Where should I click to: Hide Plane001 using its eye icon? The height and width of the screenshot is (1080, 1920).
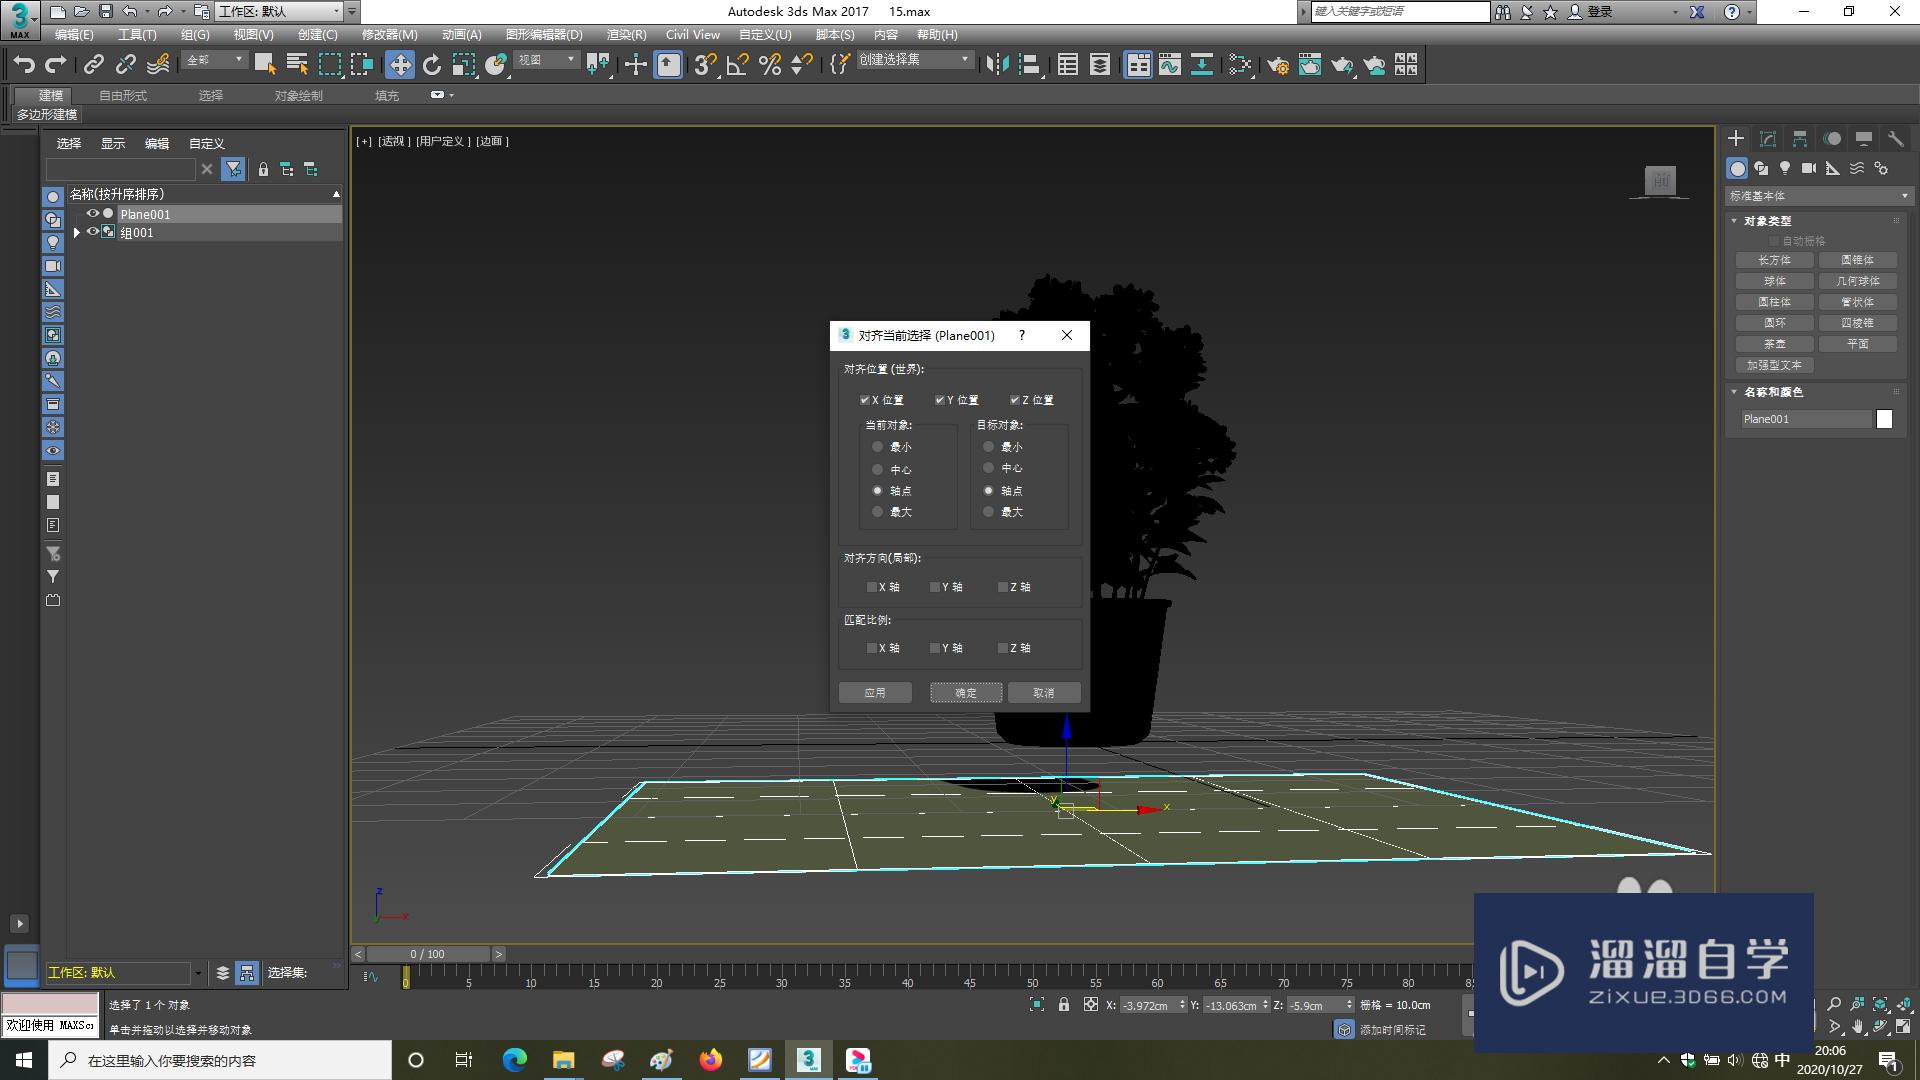[x=92, y=213]
